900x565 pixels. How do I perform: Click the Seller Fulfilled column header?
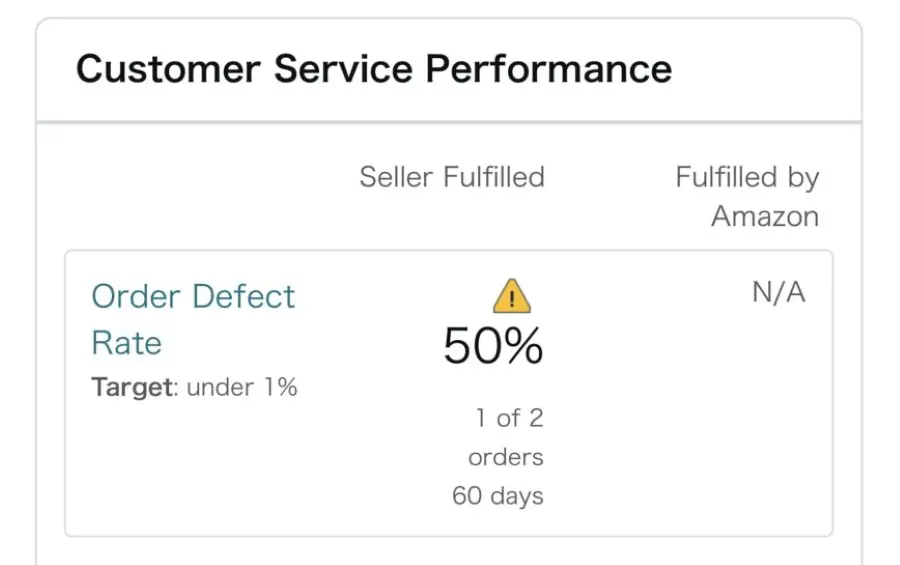click(452, 176)
